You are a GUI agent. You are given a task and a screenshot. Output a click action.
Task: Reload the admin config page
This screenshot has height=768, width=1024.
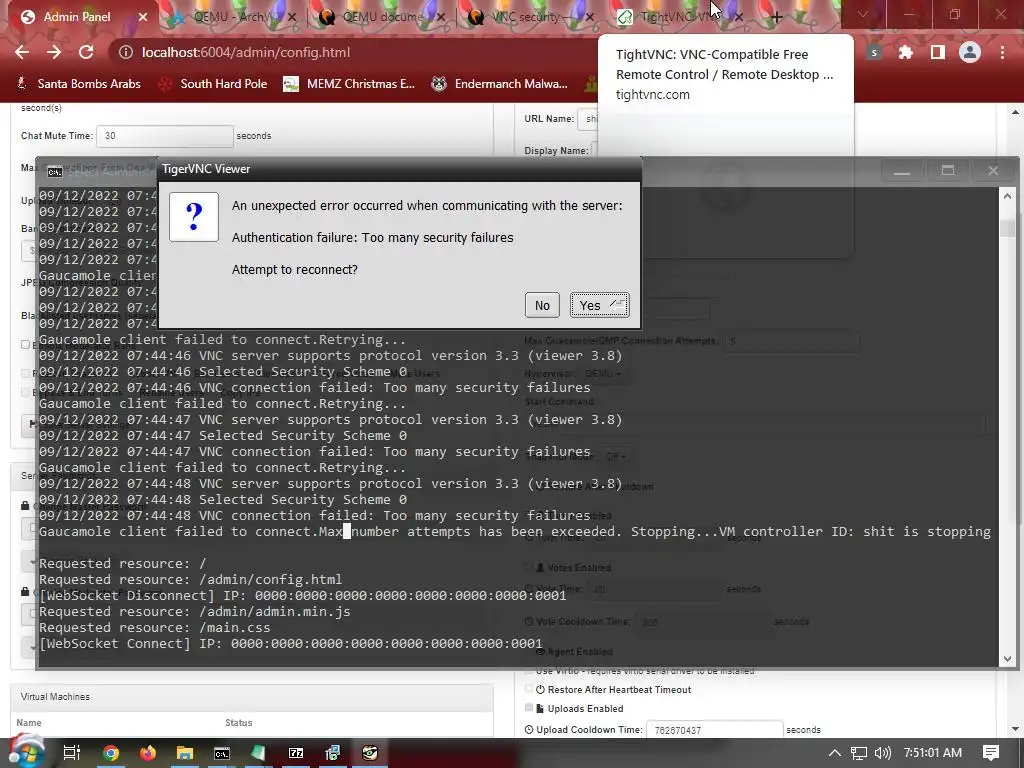(86, 52)
